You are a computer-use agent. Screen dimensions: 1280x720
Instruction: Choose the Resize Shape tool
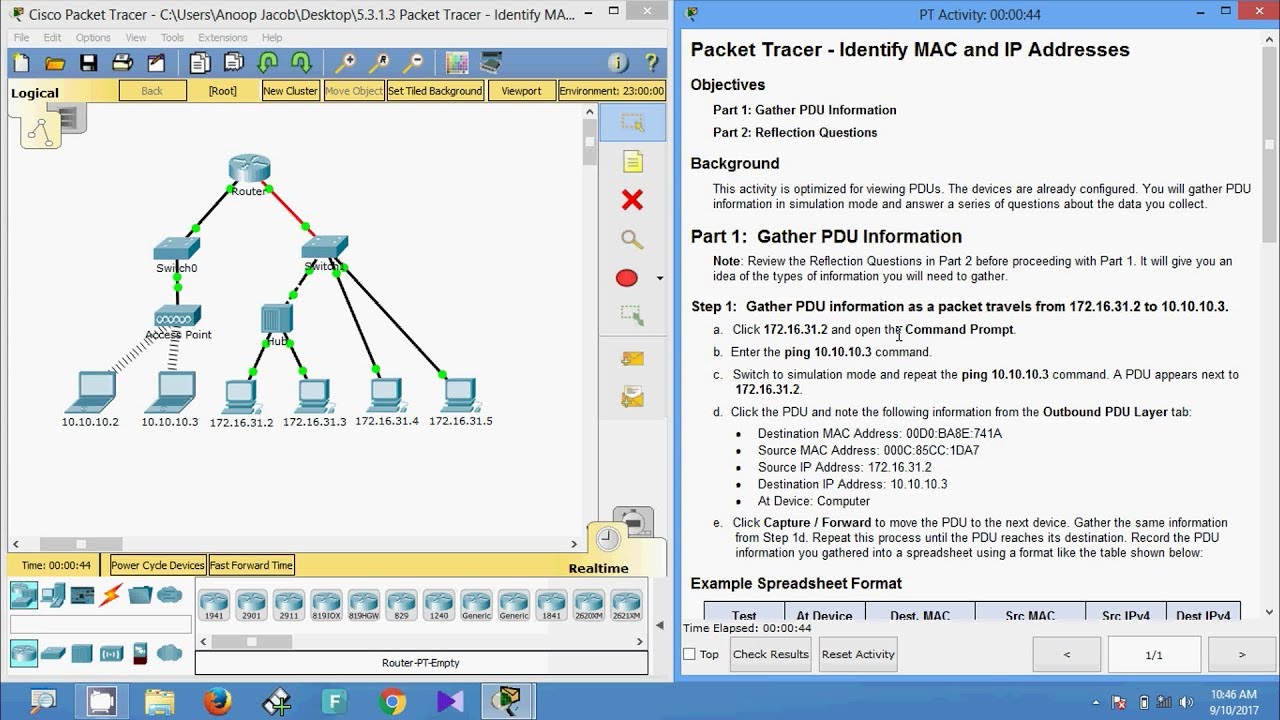pyautogui.click(x=632, y=316)
